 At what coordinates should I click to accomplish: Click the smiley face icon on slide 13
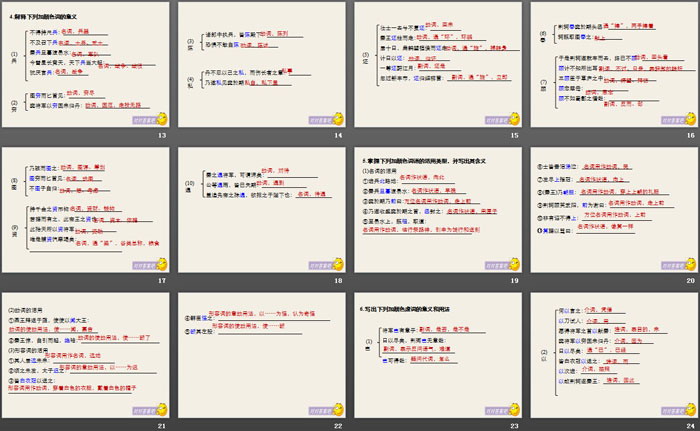(162, 119)
